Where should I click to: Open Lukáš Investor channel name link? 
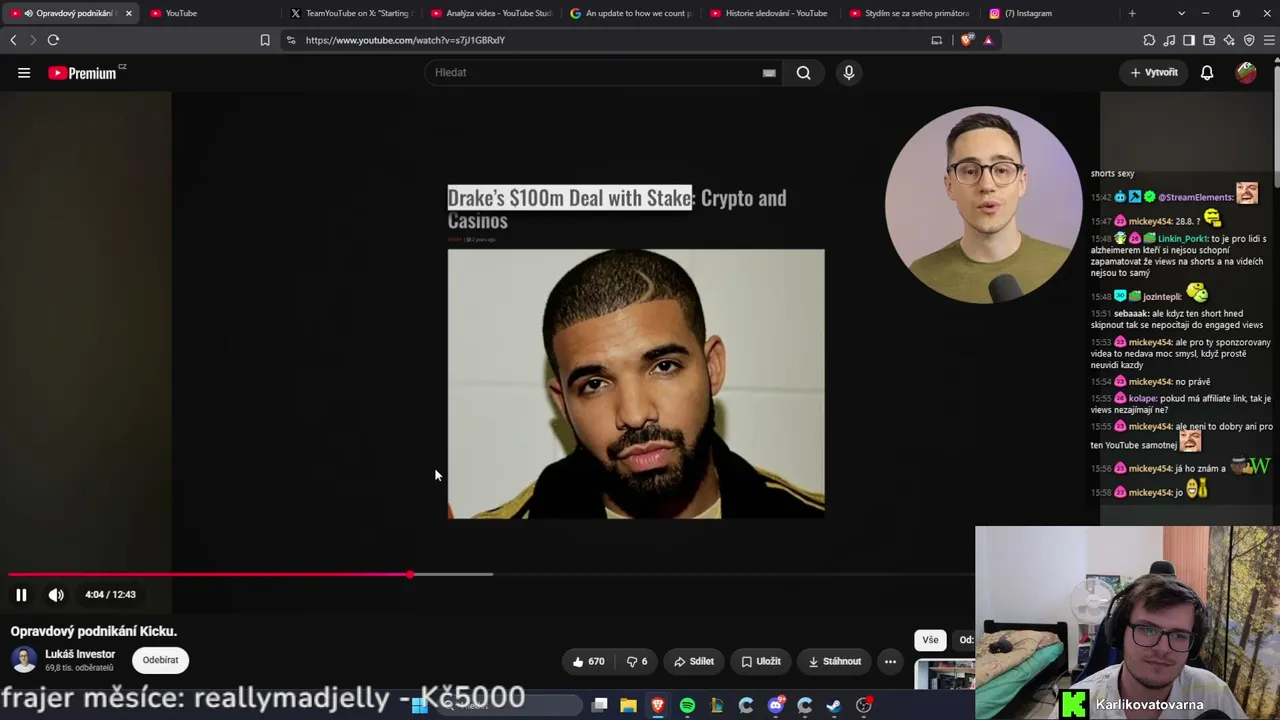coord(80,654)
